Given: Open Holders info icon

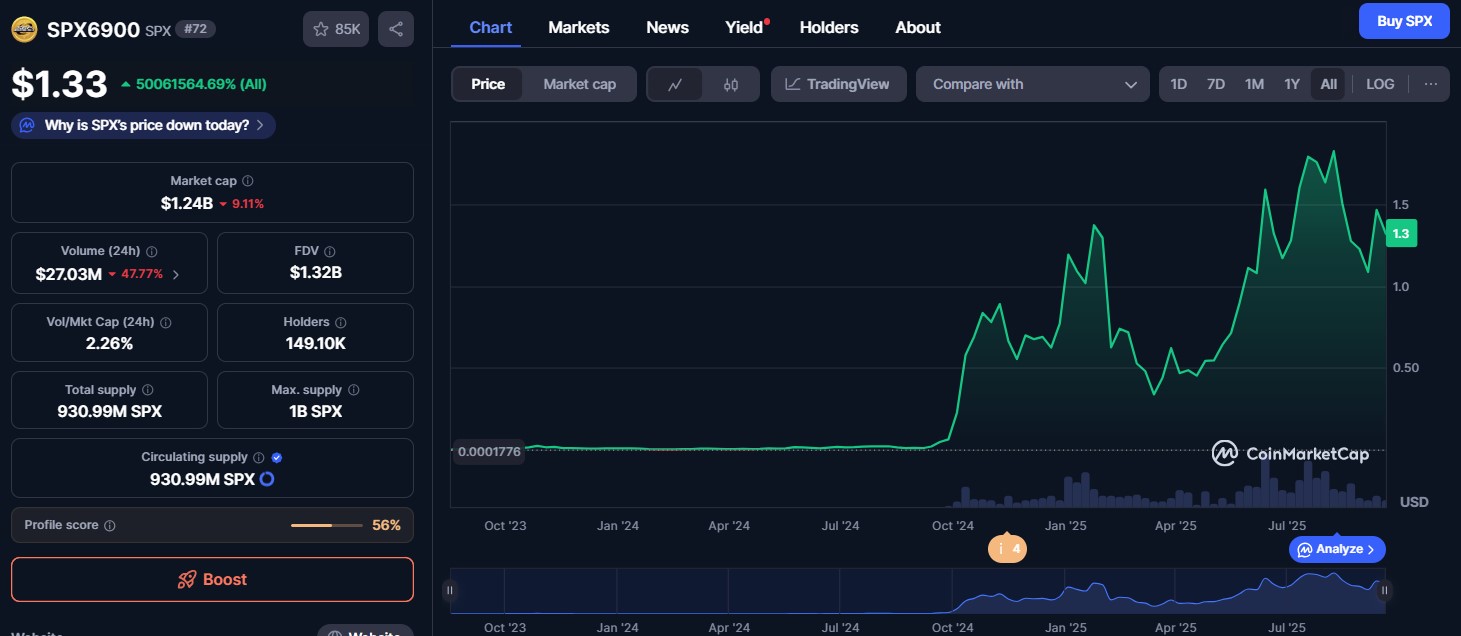Looking at the screenshot, I should click(341, 322).
